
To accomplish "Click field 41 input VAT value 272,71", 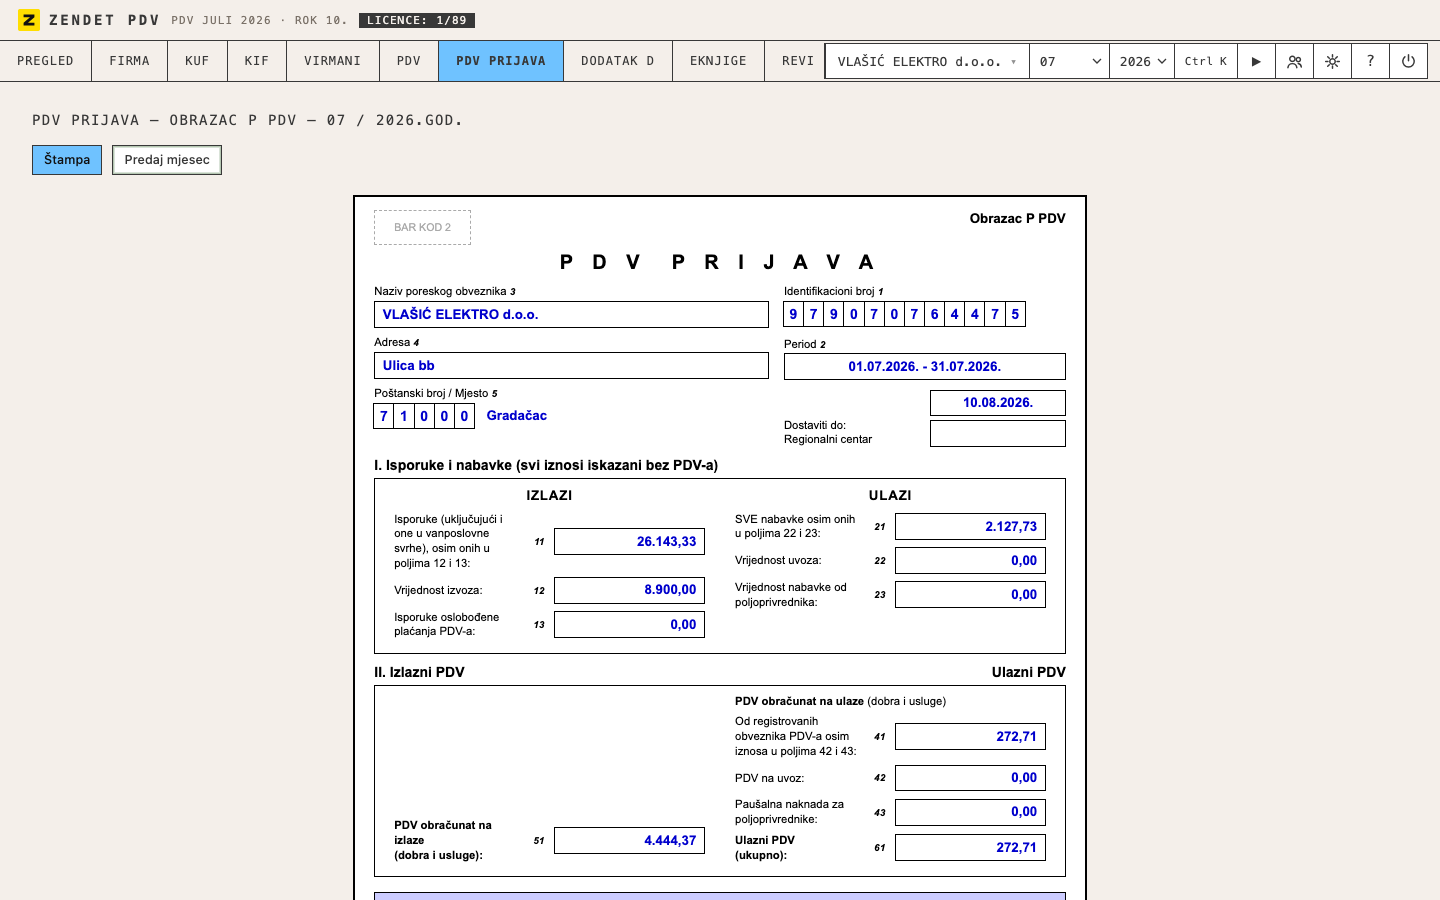I will pos(970,736).
